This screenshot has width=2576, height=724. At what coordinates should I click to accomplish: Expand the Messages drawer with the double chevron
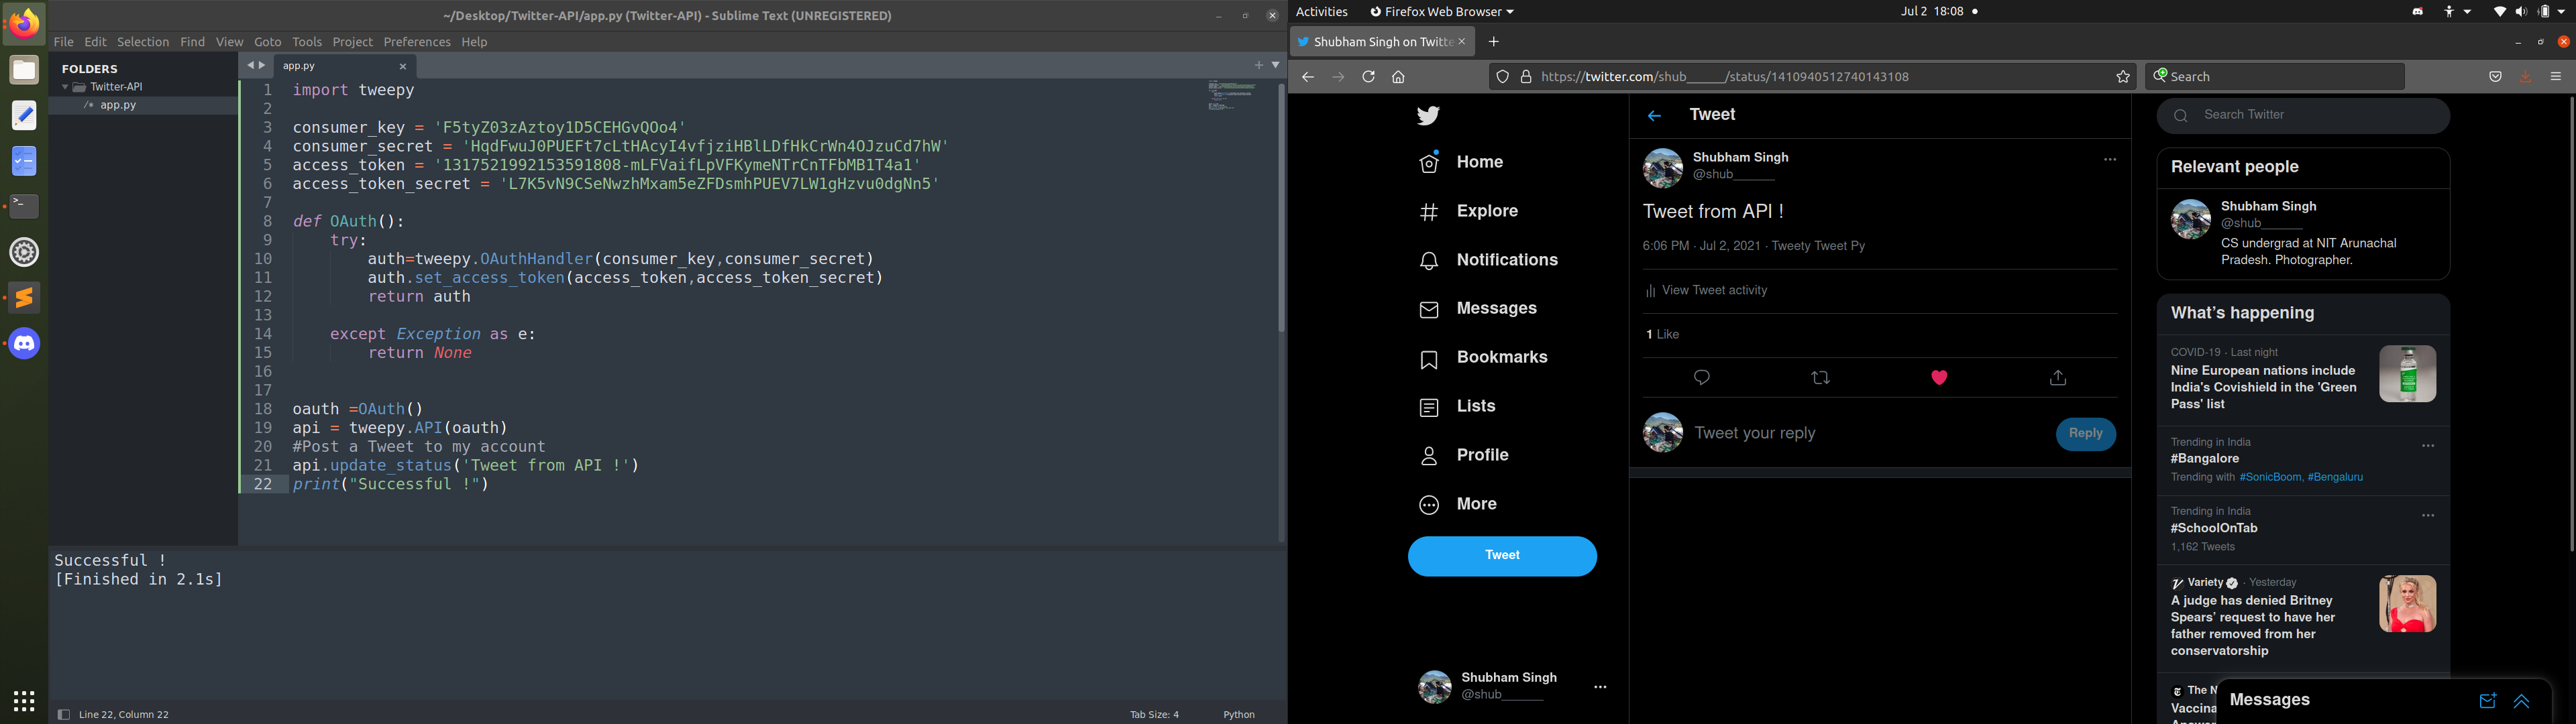2521,701
